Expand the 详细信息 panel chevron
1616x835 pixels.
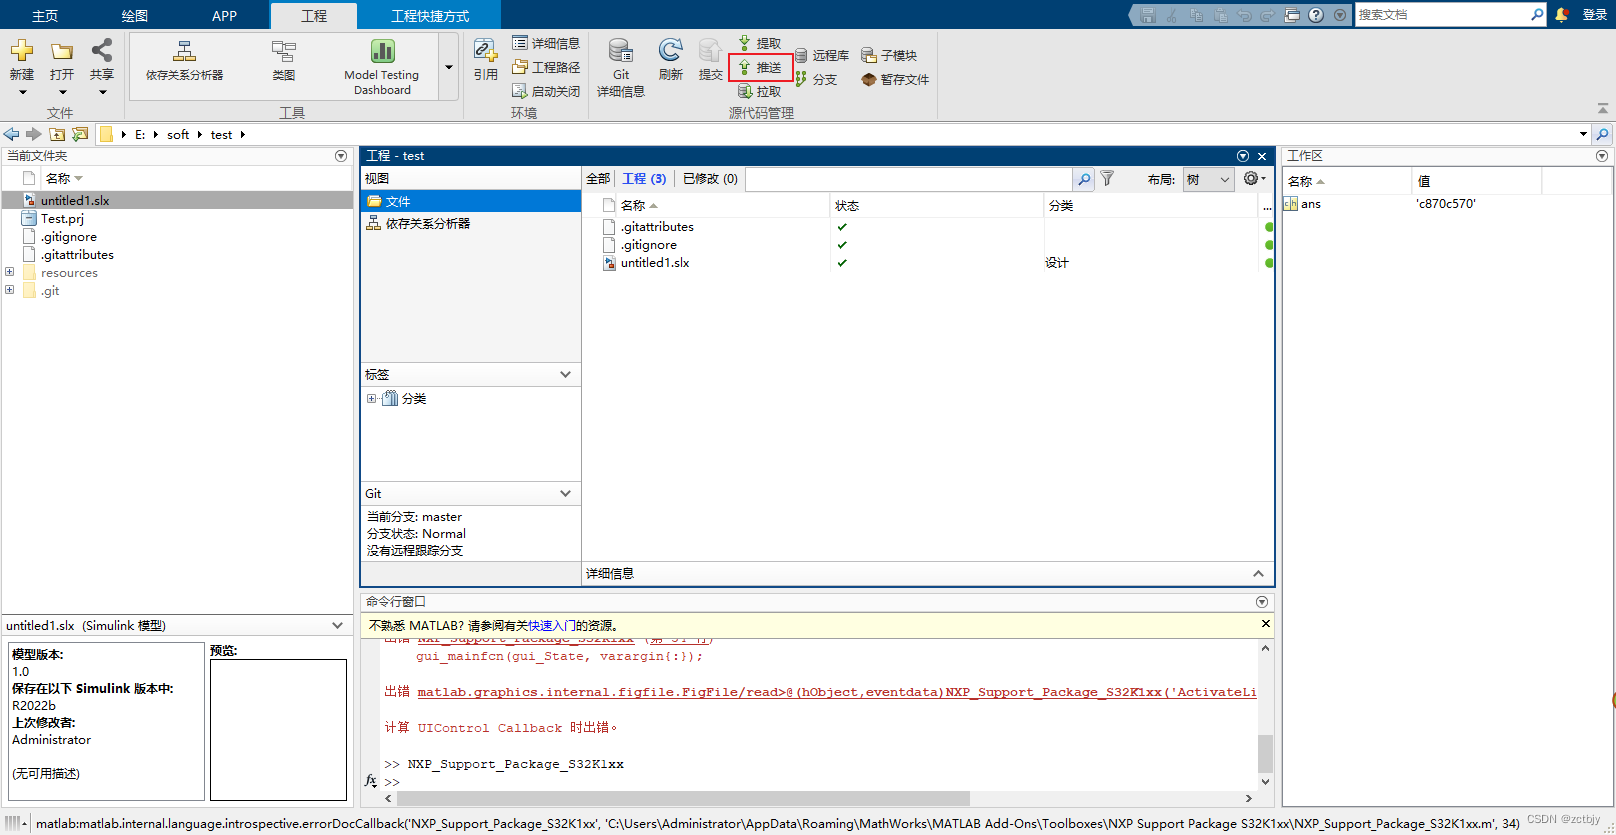(x=1258, y=573)
